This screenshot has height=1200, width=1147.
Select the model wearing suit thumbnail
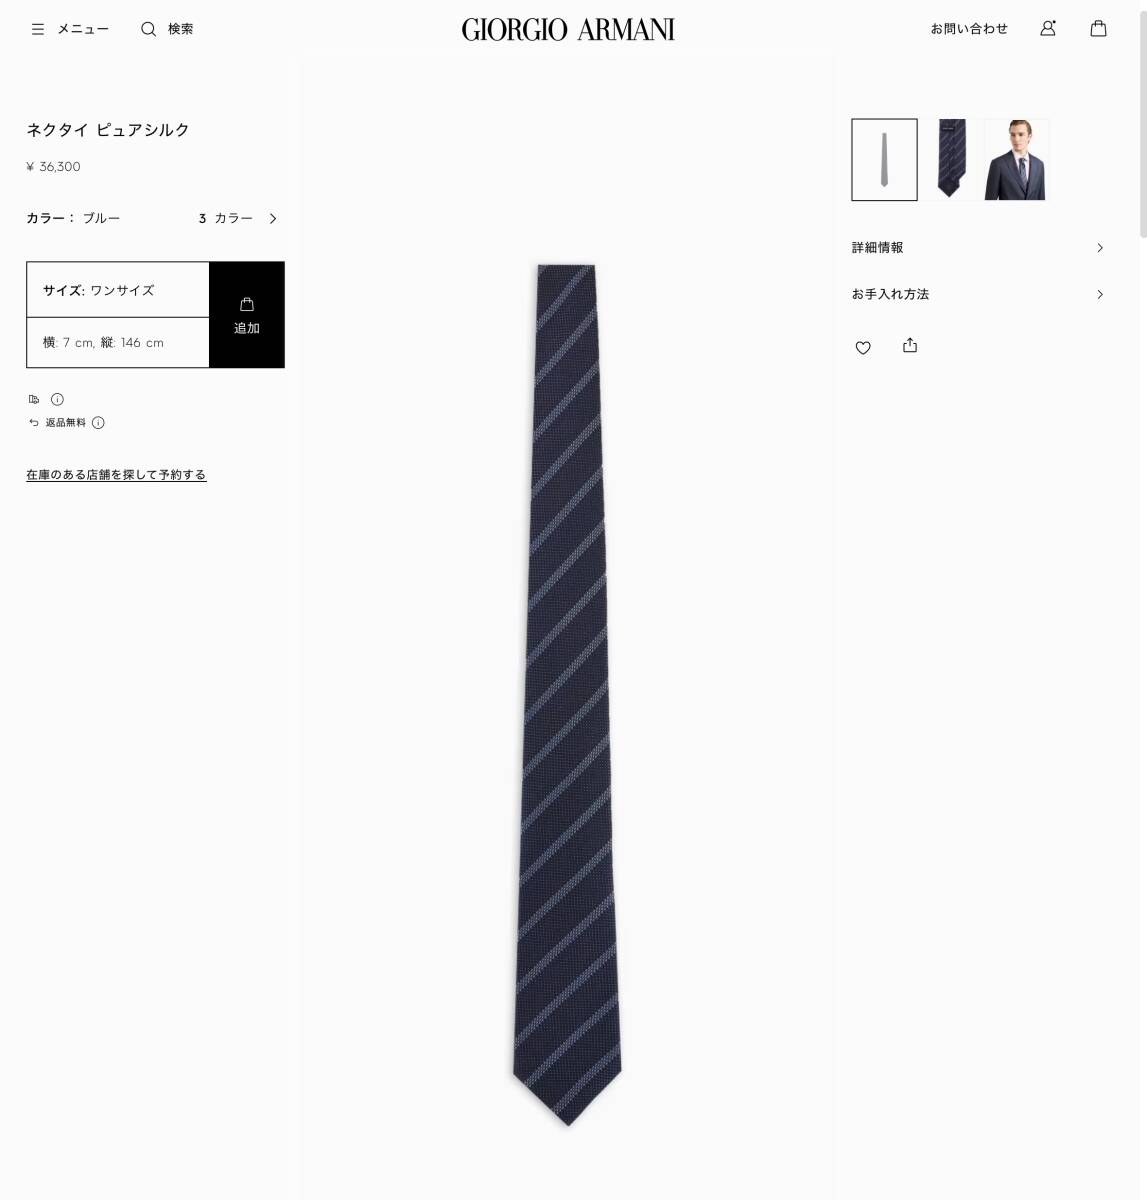point(1016,160)
